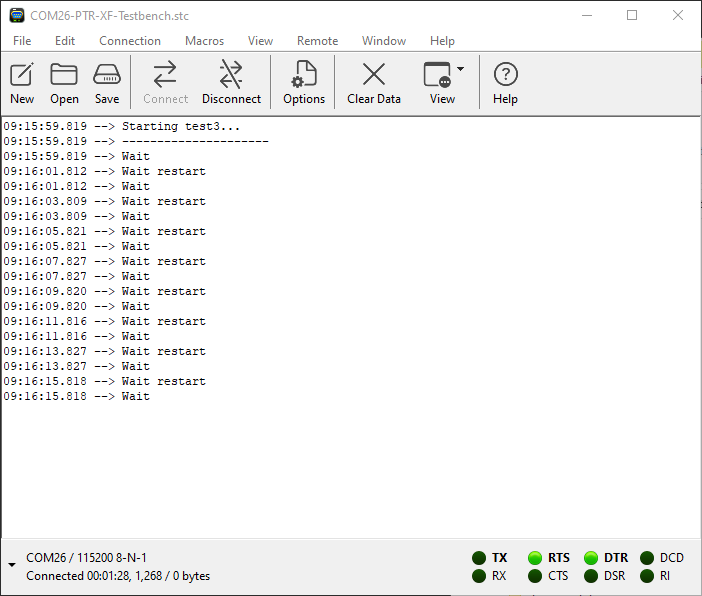
Task: Click the COM26 / 115200 8-N-1 port text
Action: click(87, 558)
